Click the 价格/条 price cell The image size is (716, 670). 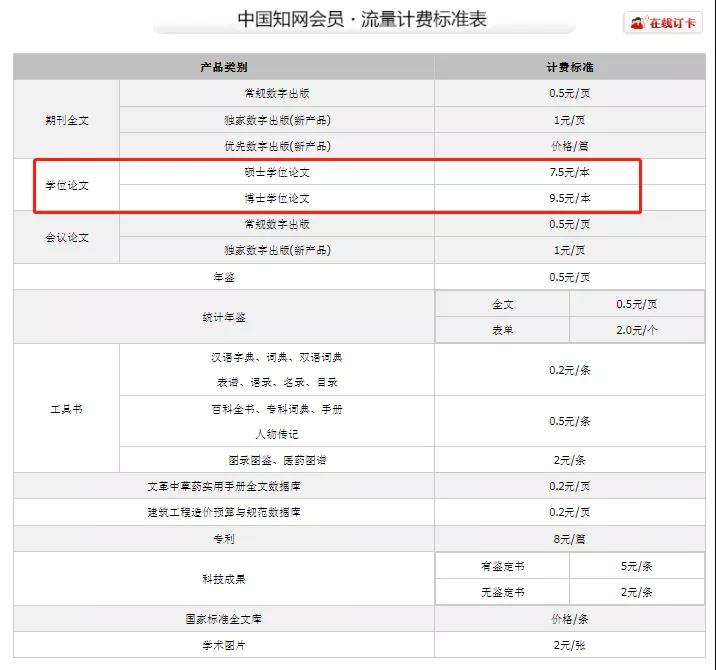coord(570,619)
